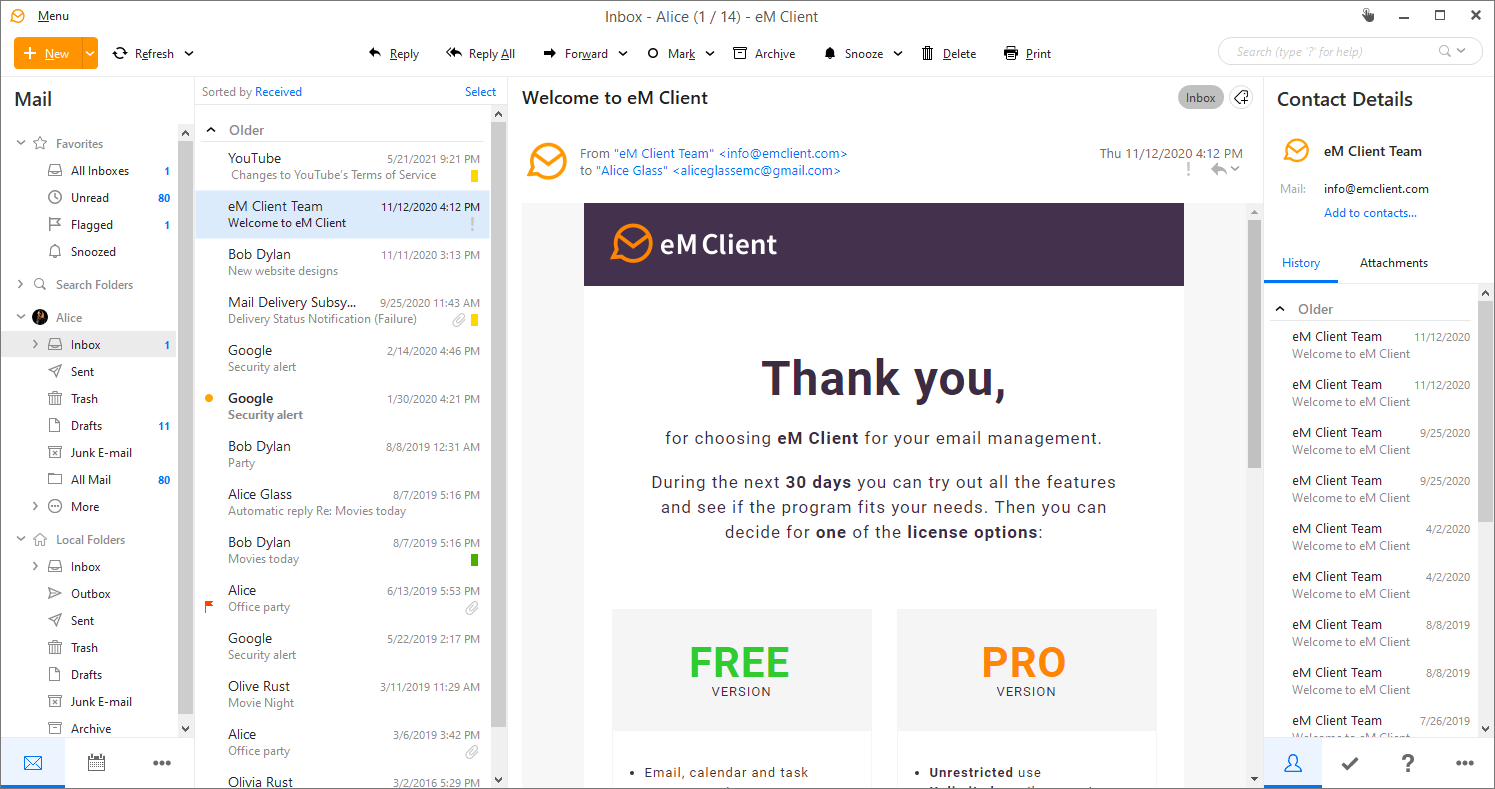
Task: Switch to Contacts using the bottom-right people icon
Action: [1293, 763]
